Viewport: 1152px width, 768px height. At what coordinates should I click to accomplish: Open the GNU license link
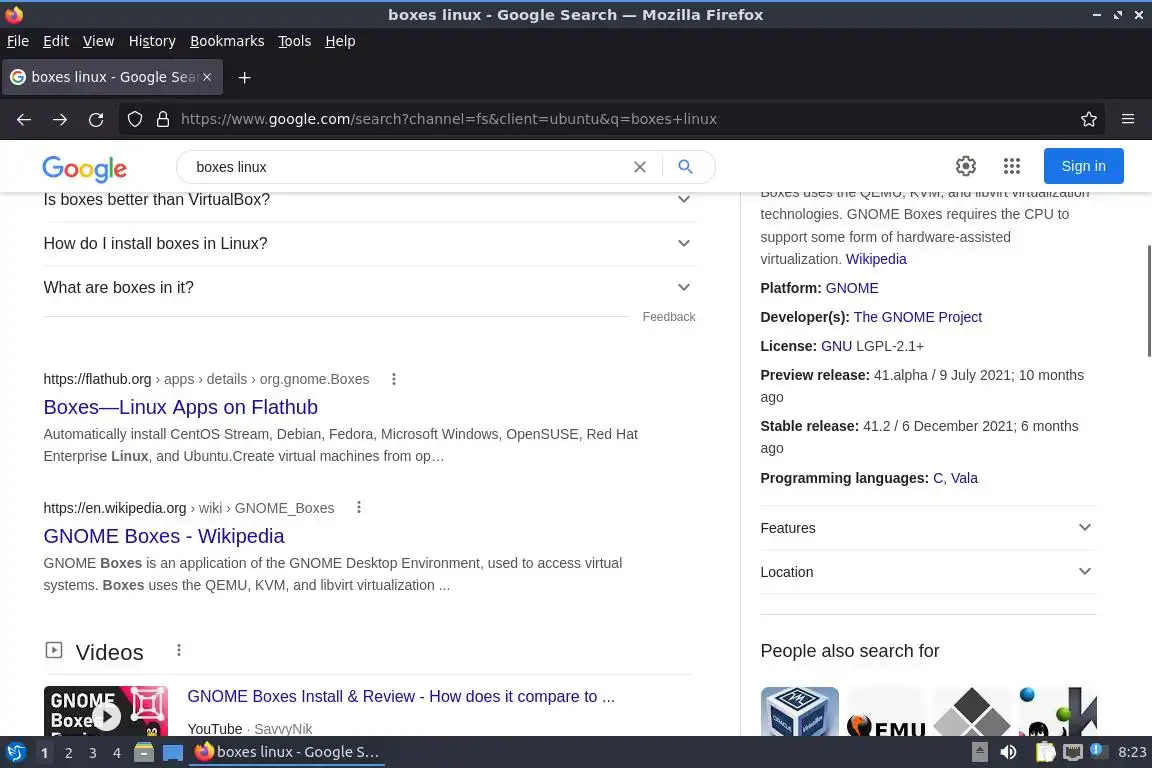point(836,346)
